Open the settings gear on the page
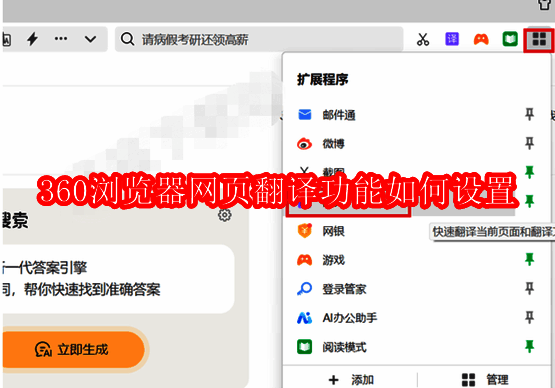Screen dimensions: 555x388 point(224,215)
